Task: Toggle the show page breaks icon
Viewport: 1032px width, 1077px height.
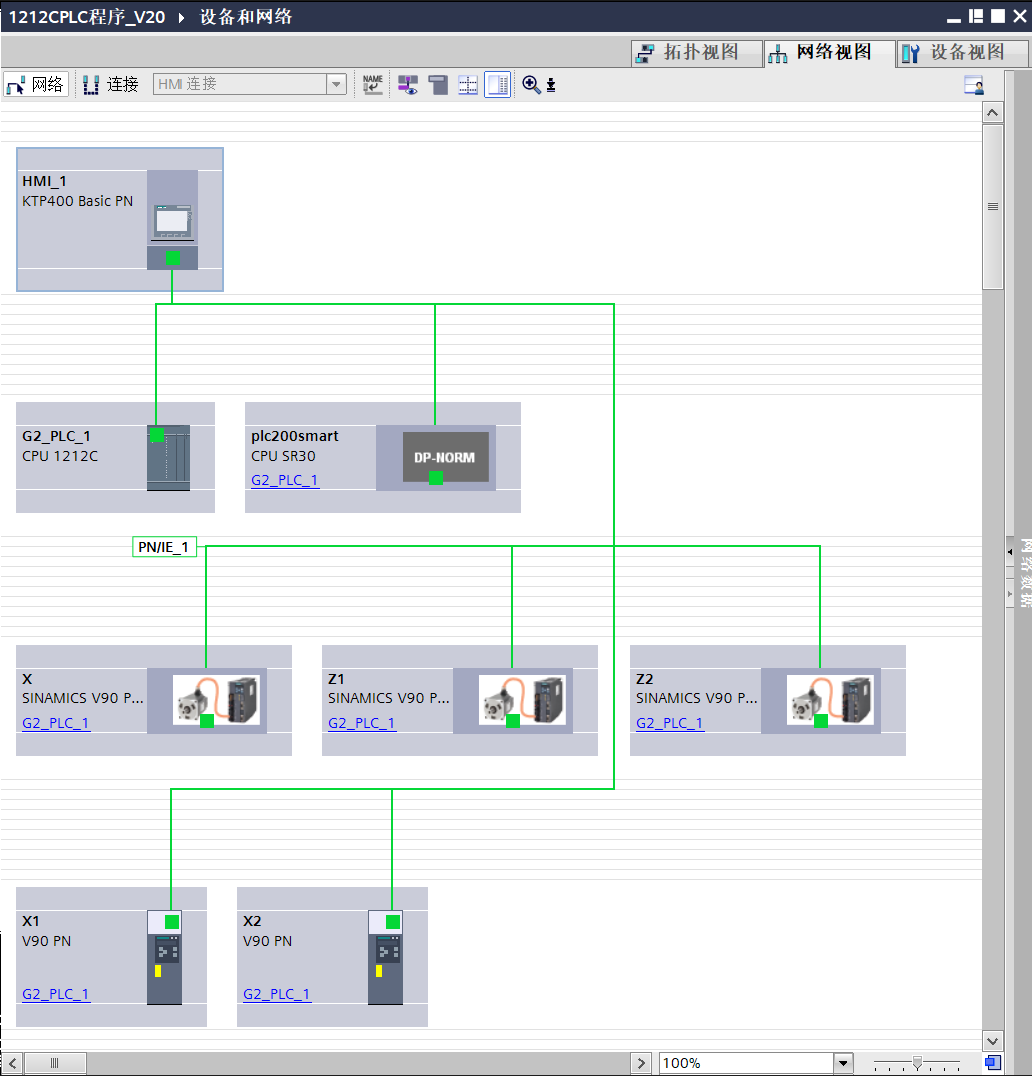Action: coord(468,85)
